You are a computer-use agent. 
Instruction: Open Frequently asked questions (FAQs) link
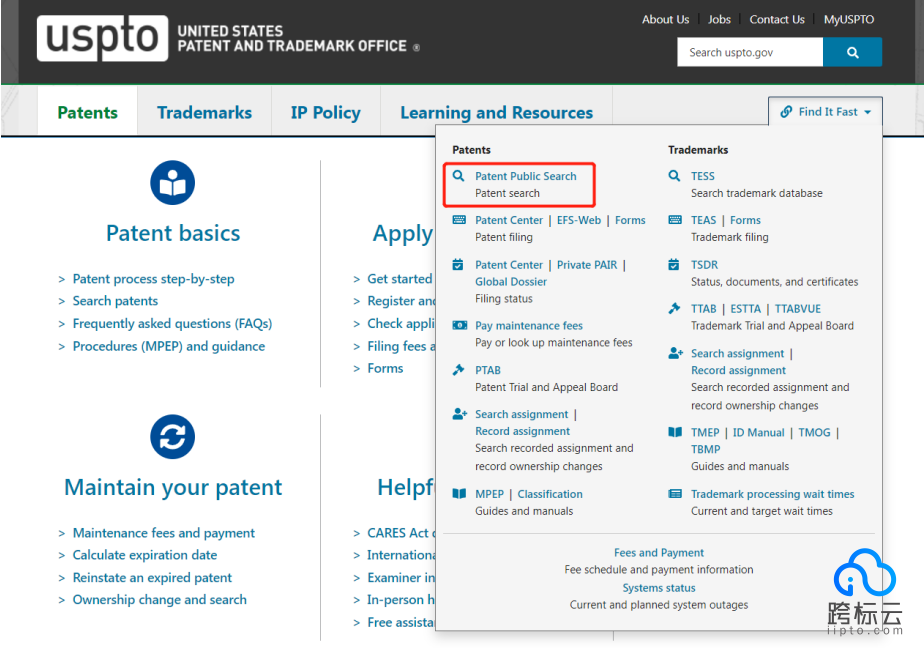(172, 323)
